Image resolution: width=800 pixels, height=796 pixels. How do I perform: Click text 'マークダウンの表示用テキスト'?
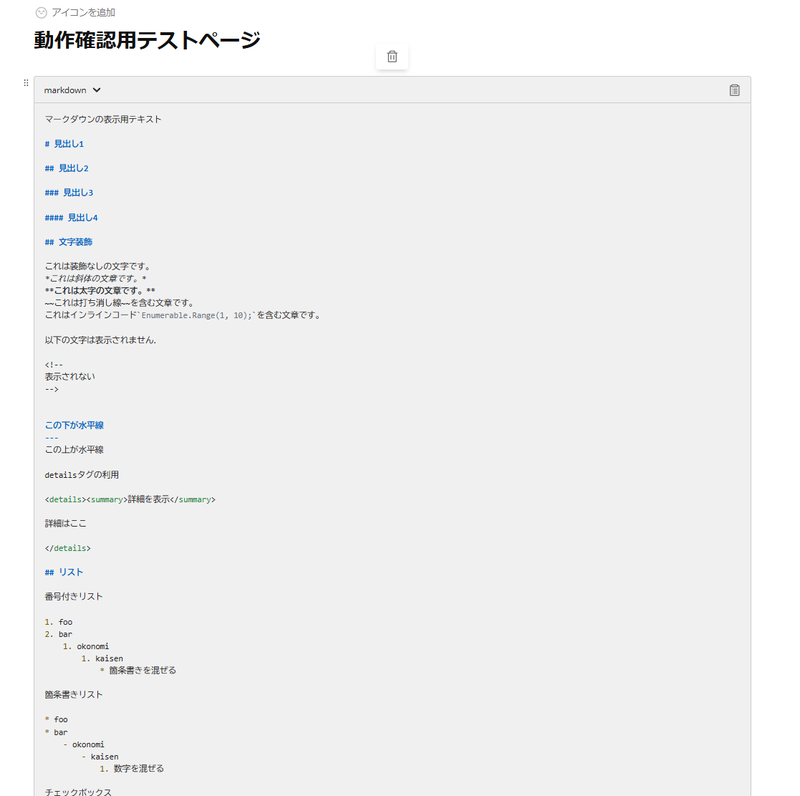[x=103, y=119]
